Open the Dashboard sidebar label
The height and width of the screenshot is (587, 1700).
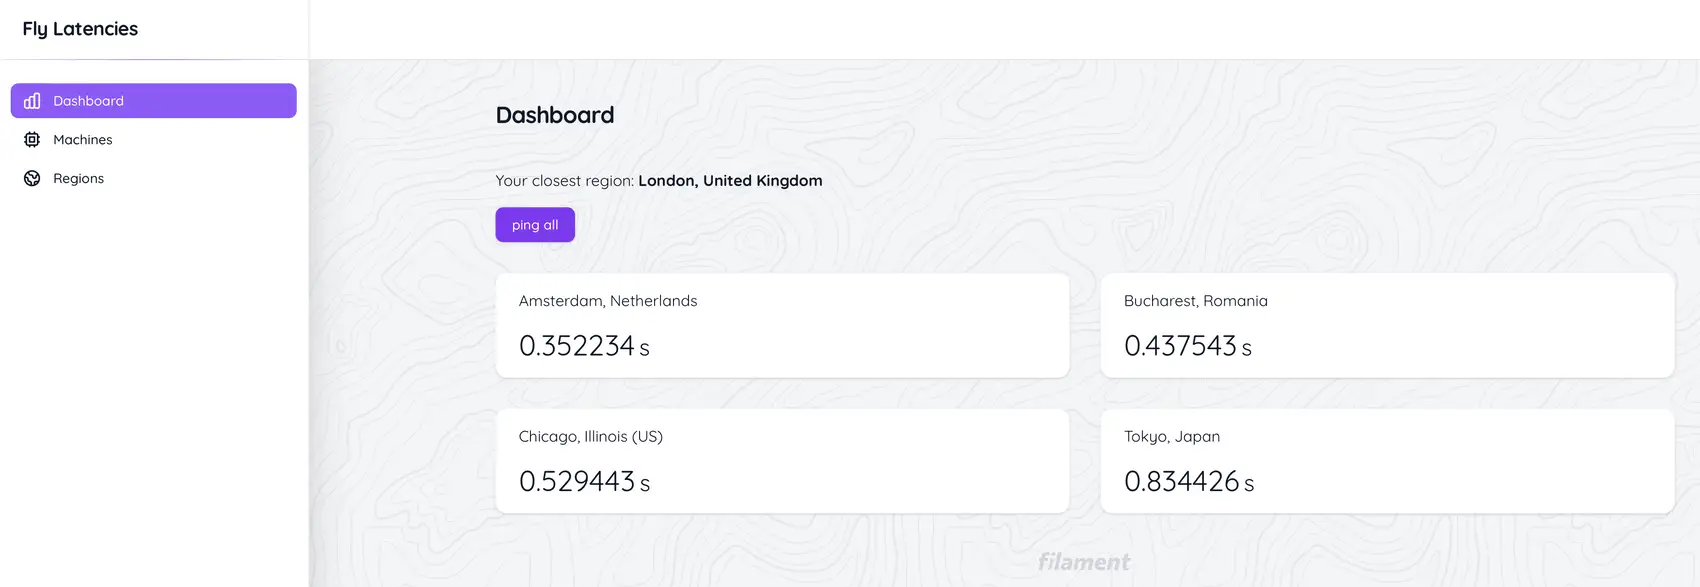pos(88,101)
